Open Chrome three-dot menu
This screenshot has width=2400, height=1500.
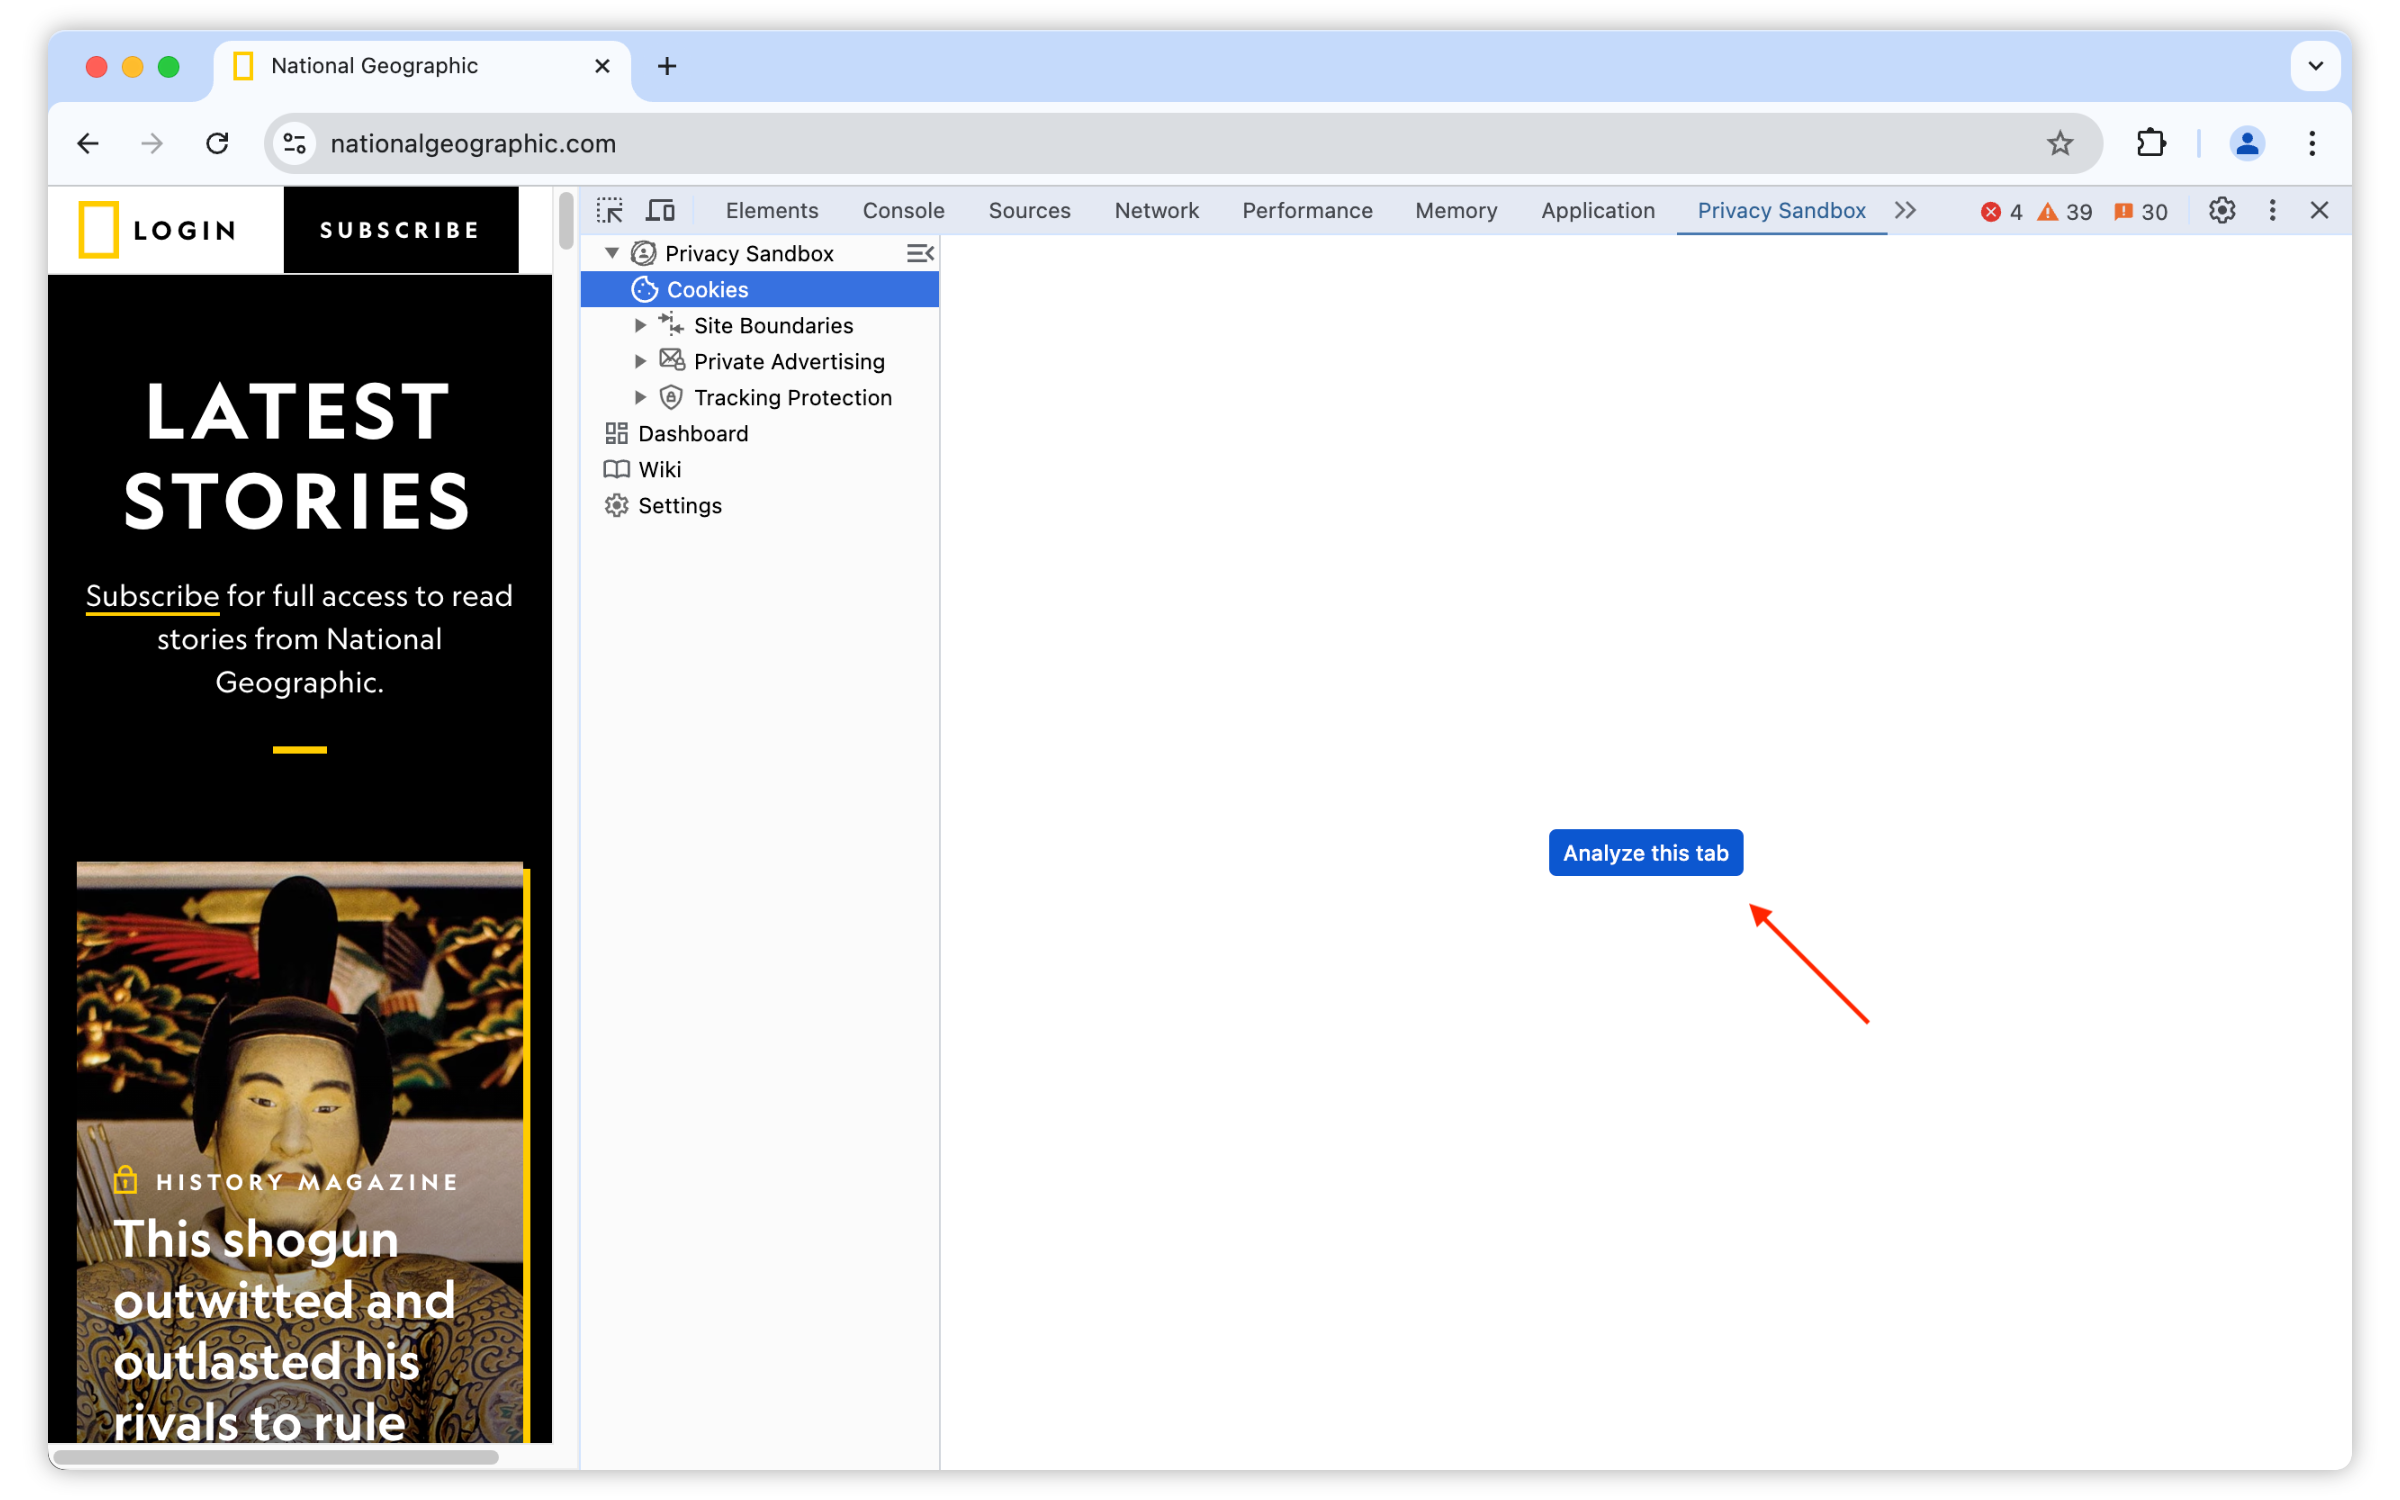tap(2311, 144)
